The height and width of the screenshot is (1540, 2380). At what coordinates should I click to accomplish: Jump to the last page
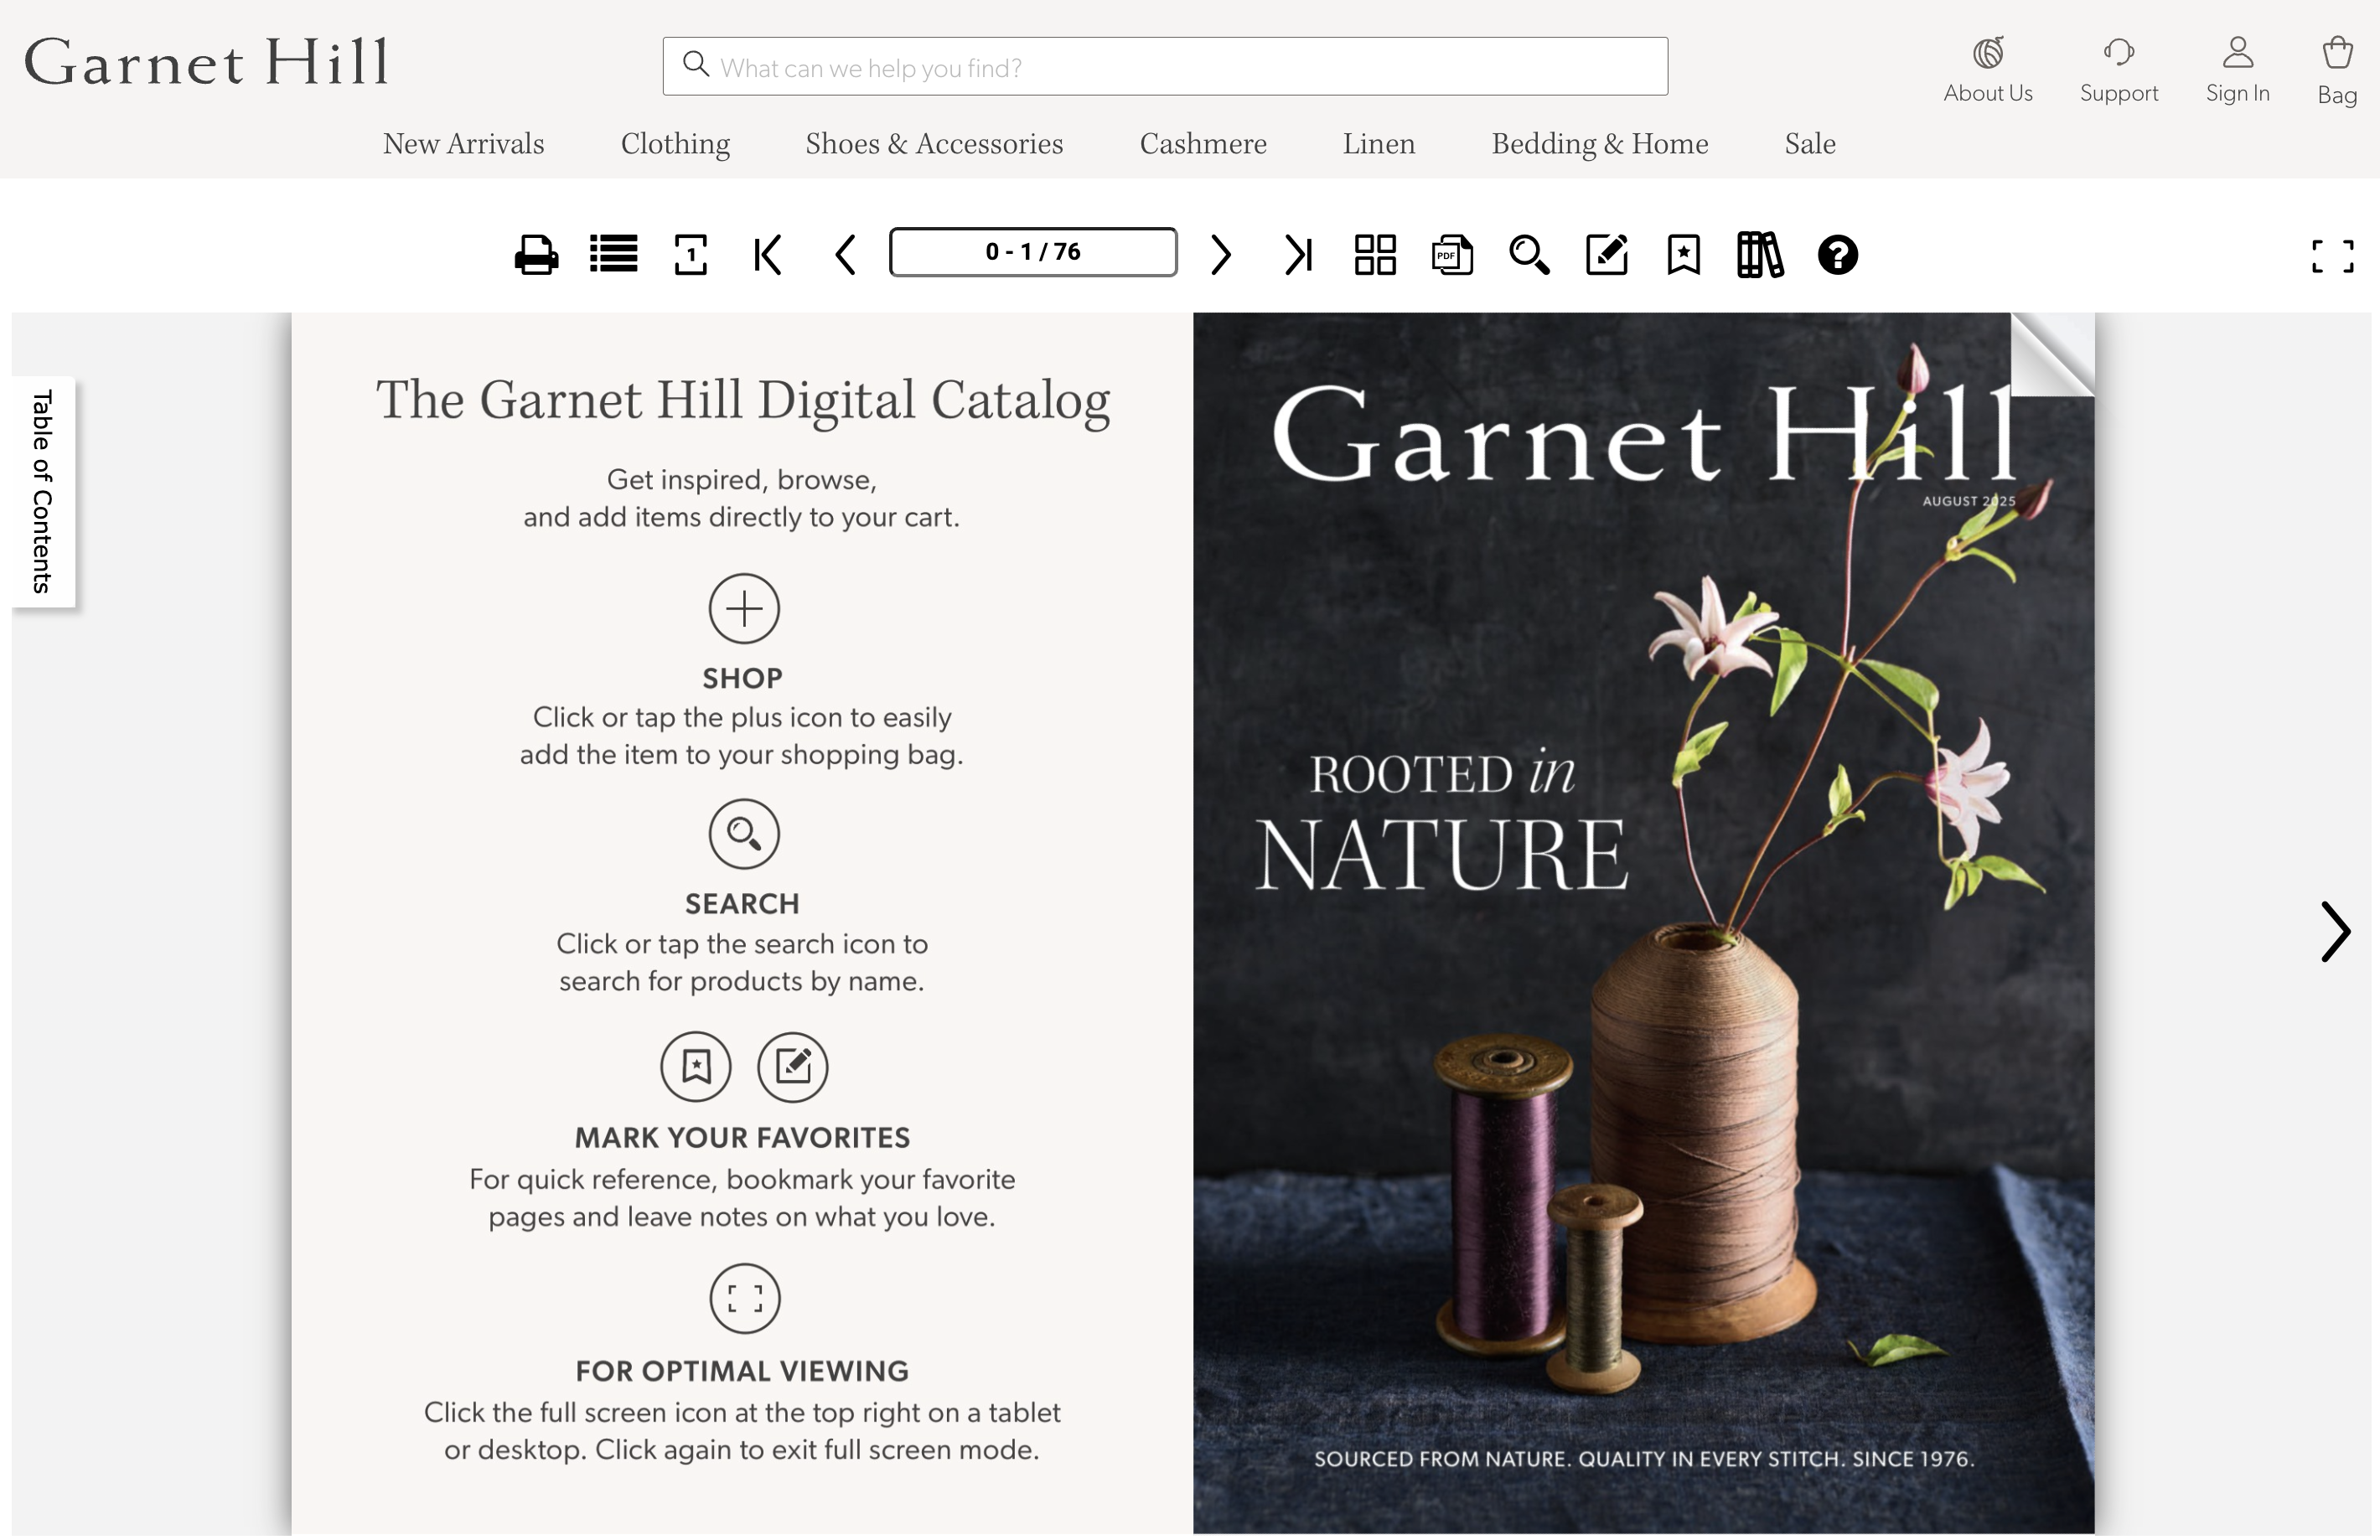[x=1298, y=255]
